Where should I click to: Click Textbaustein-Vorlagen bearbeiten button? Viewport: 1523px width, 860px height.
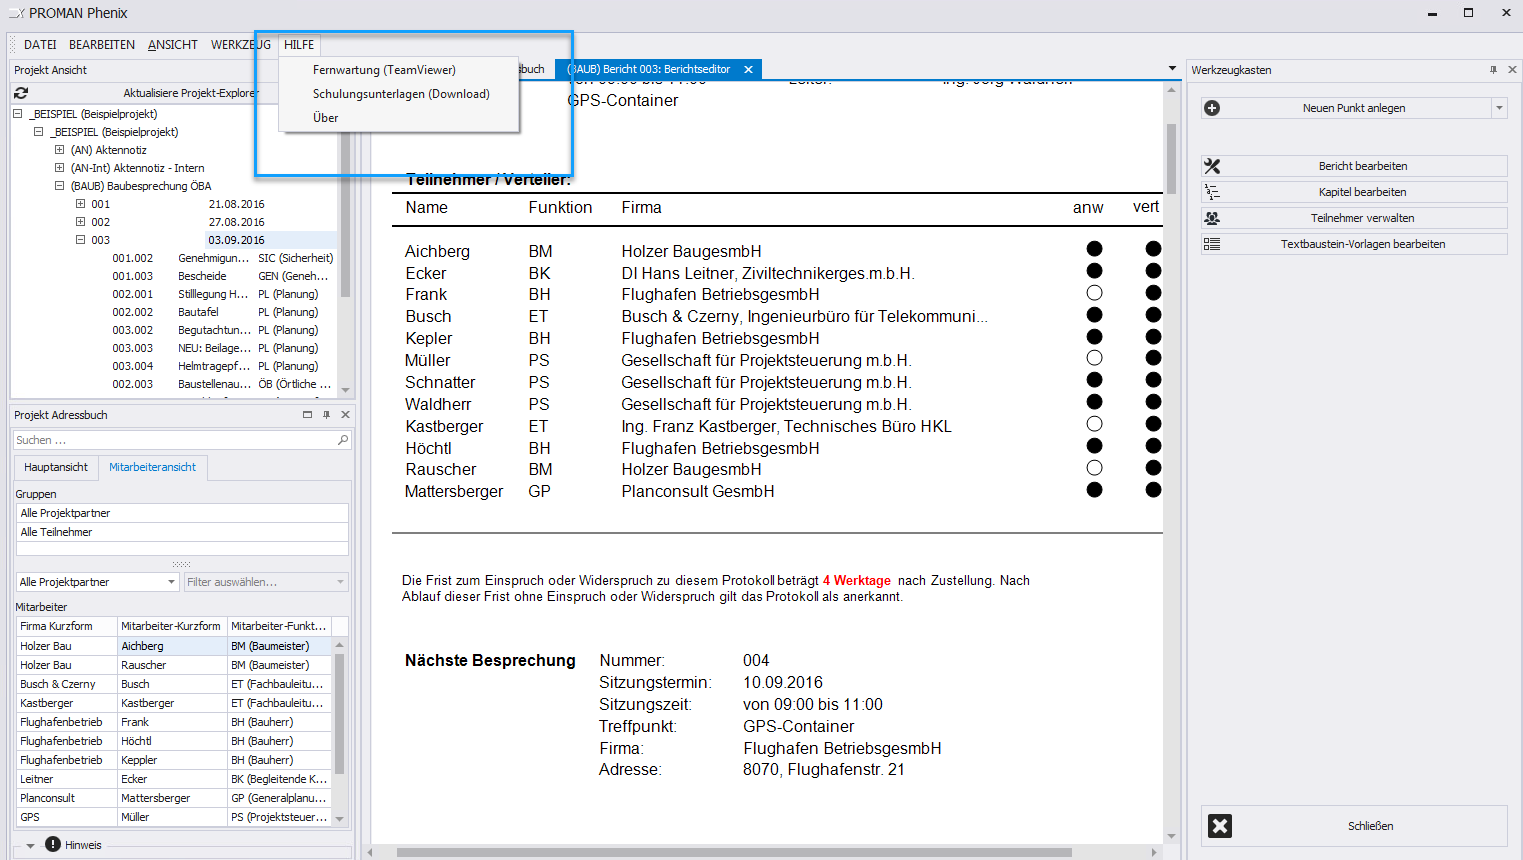(1354, 244)
